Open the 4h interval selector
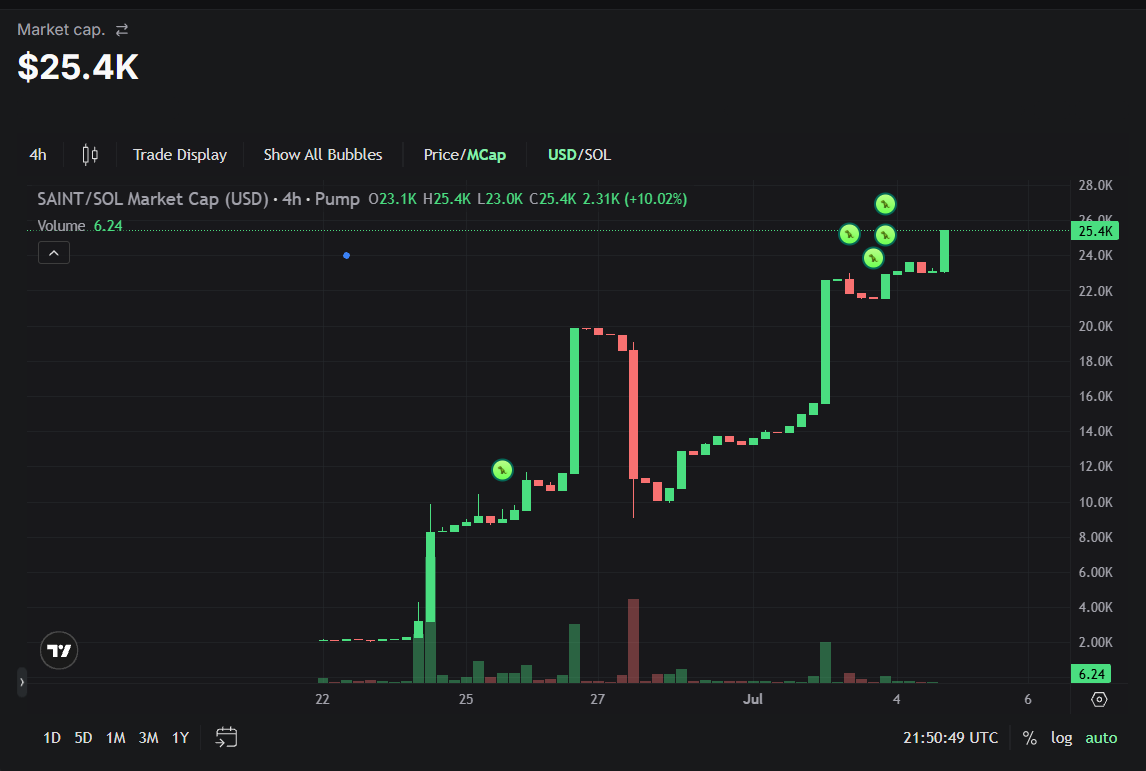 coord(38,155)
